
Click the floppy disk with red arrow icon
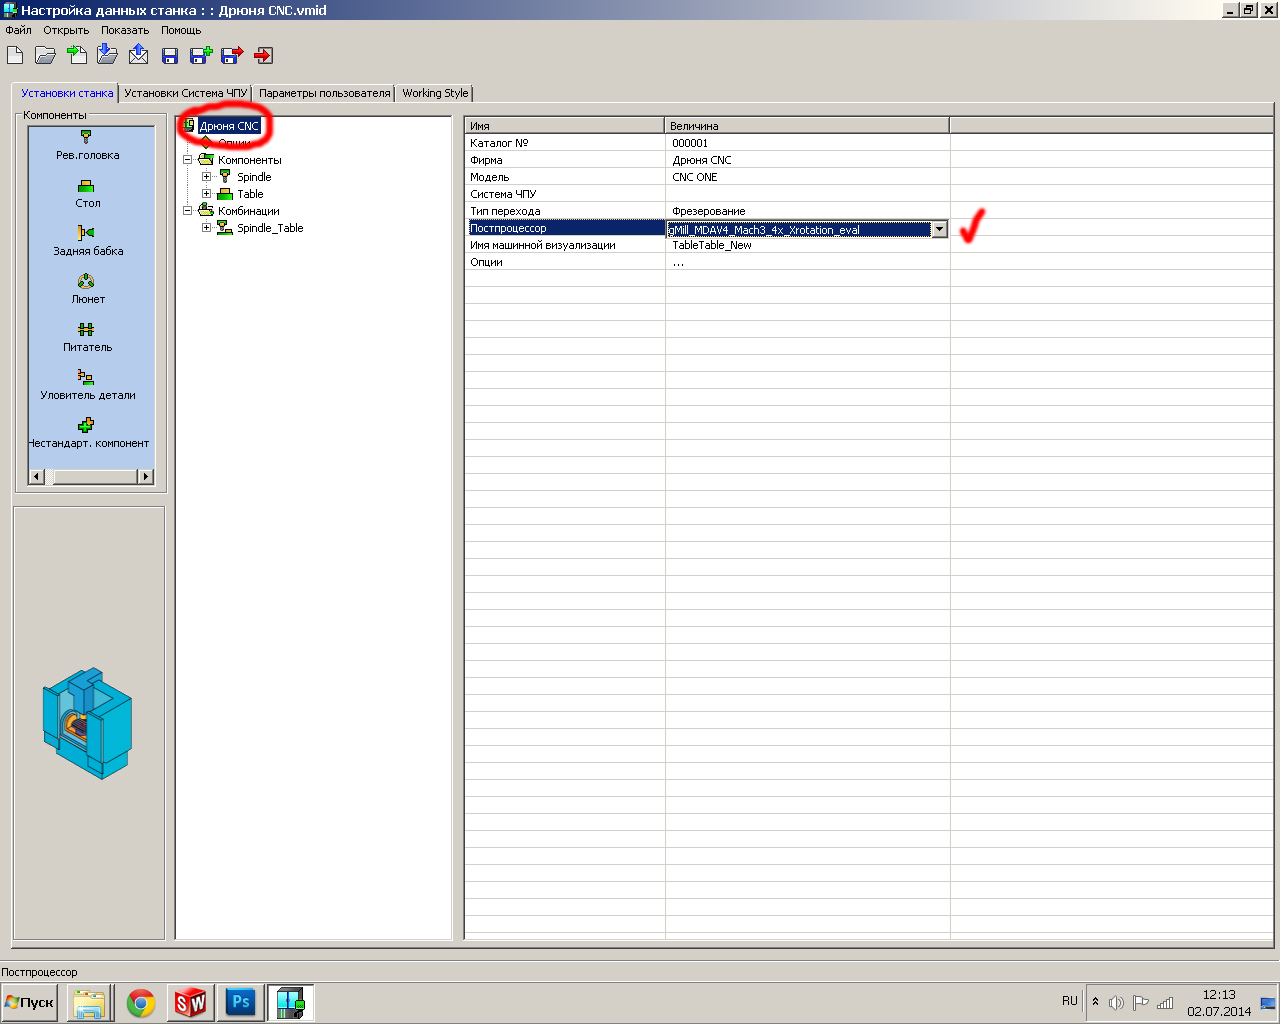232,55
